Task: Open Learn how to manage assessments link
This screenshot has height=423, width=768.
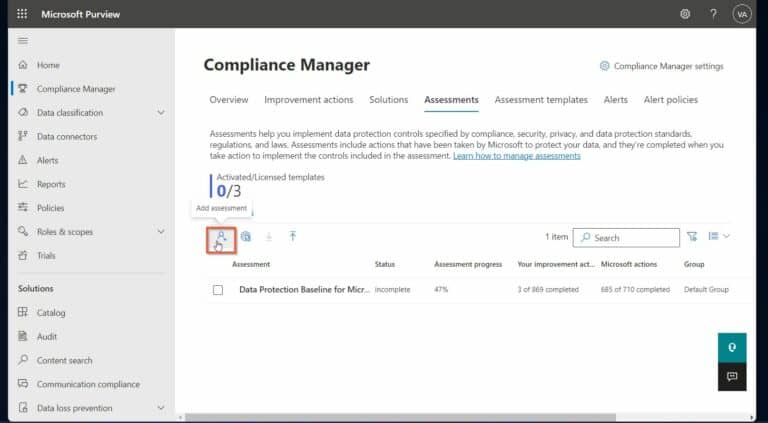Action: click(x=517, y=156)
